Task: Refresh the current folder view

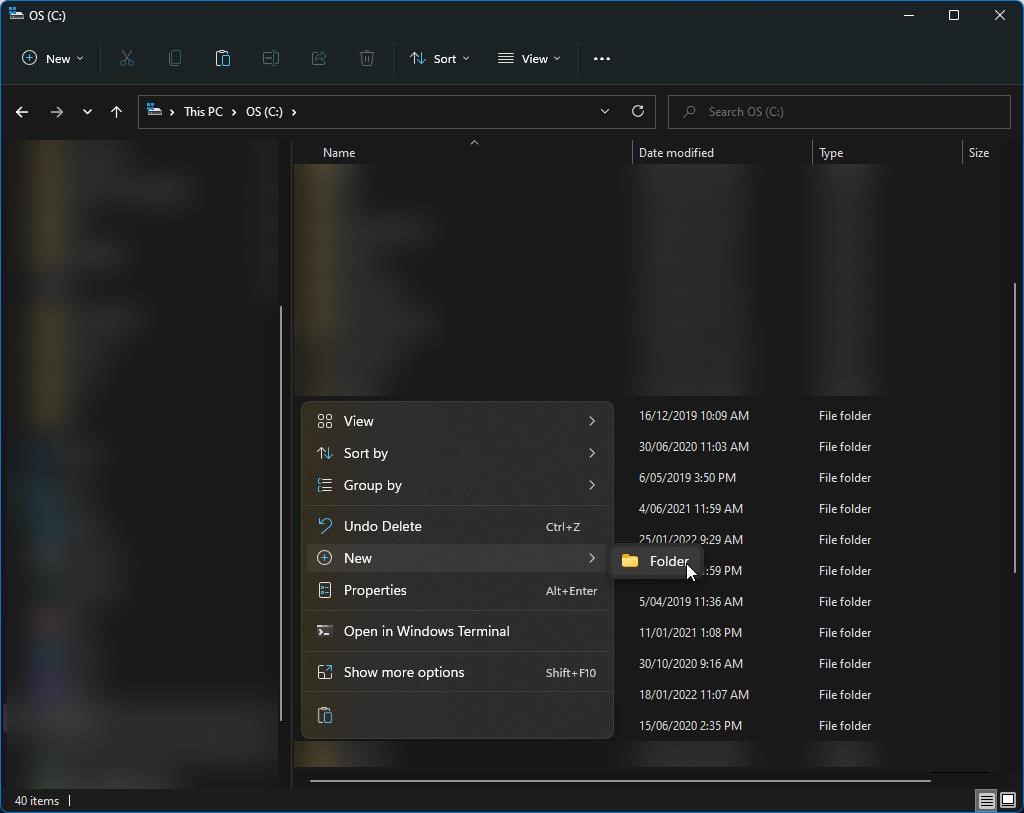Action: point(638,112)
